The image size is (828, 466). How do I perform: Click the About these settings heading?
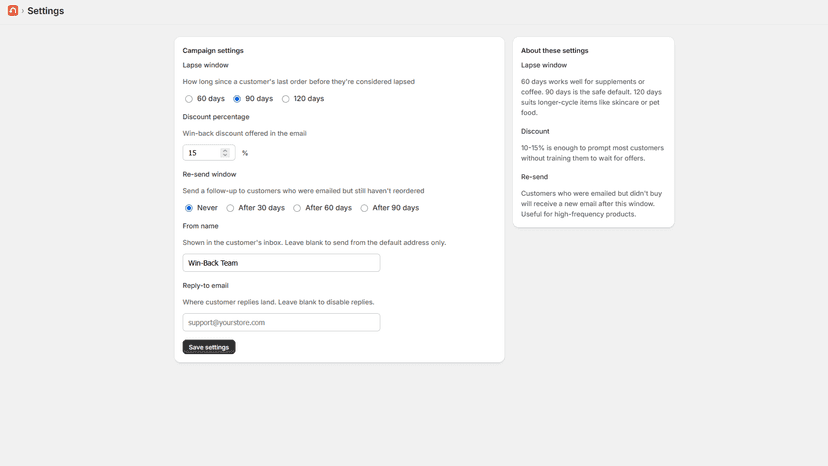pos(554,51)
